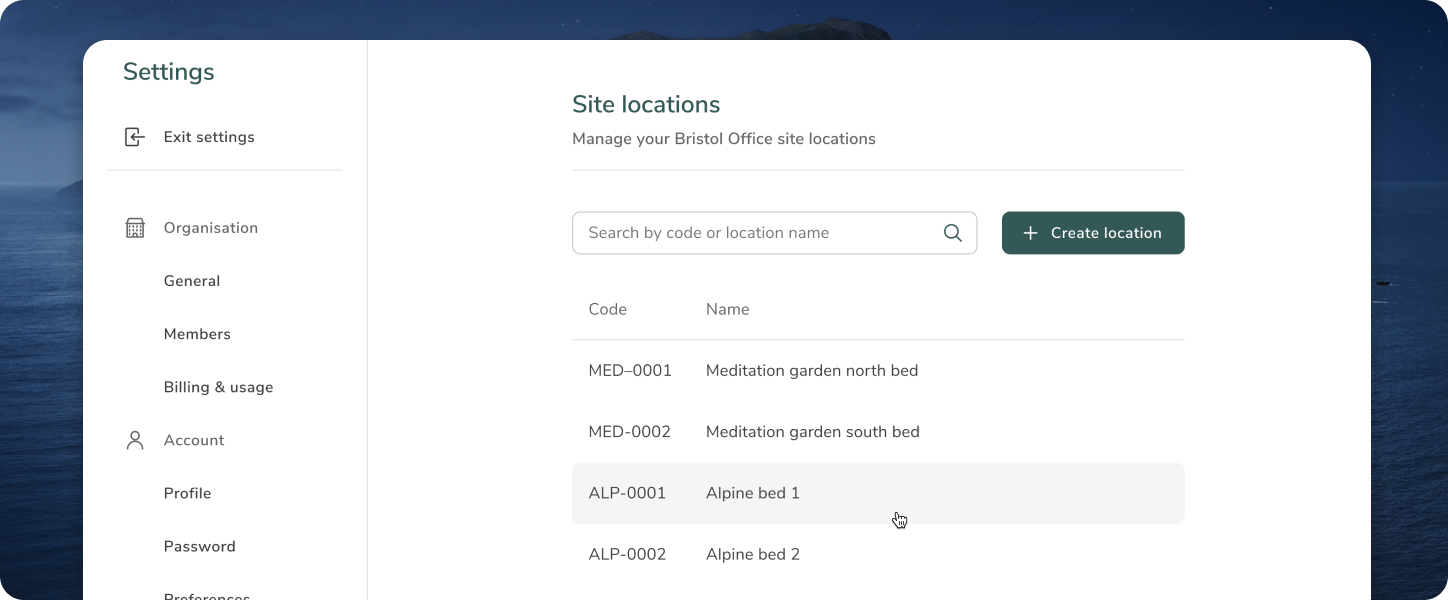
Task: Click the Exit settings door icon
Action: (134, 137)
